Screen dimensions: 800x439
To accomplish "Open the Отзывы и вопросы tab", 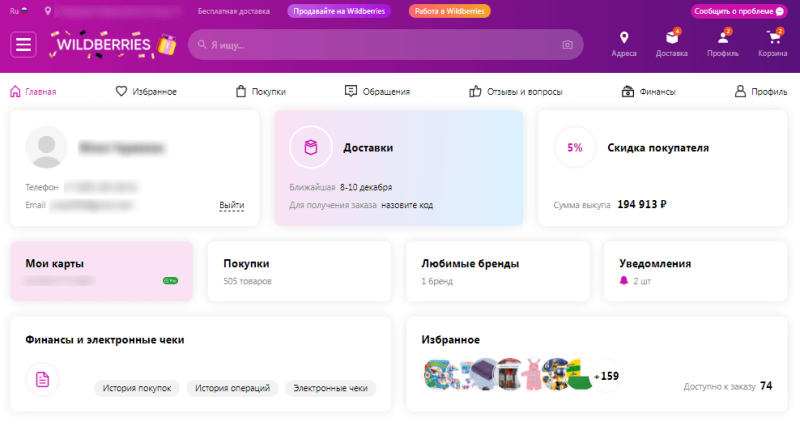I will [516, 91].
